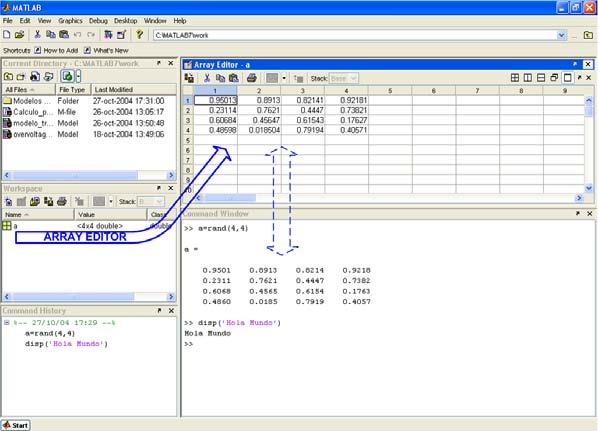Open the Edit menu
Screen dimensions: 598x431
click(25, 21)
